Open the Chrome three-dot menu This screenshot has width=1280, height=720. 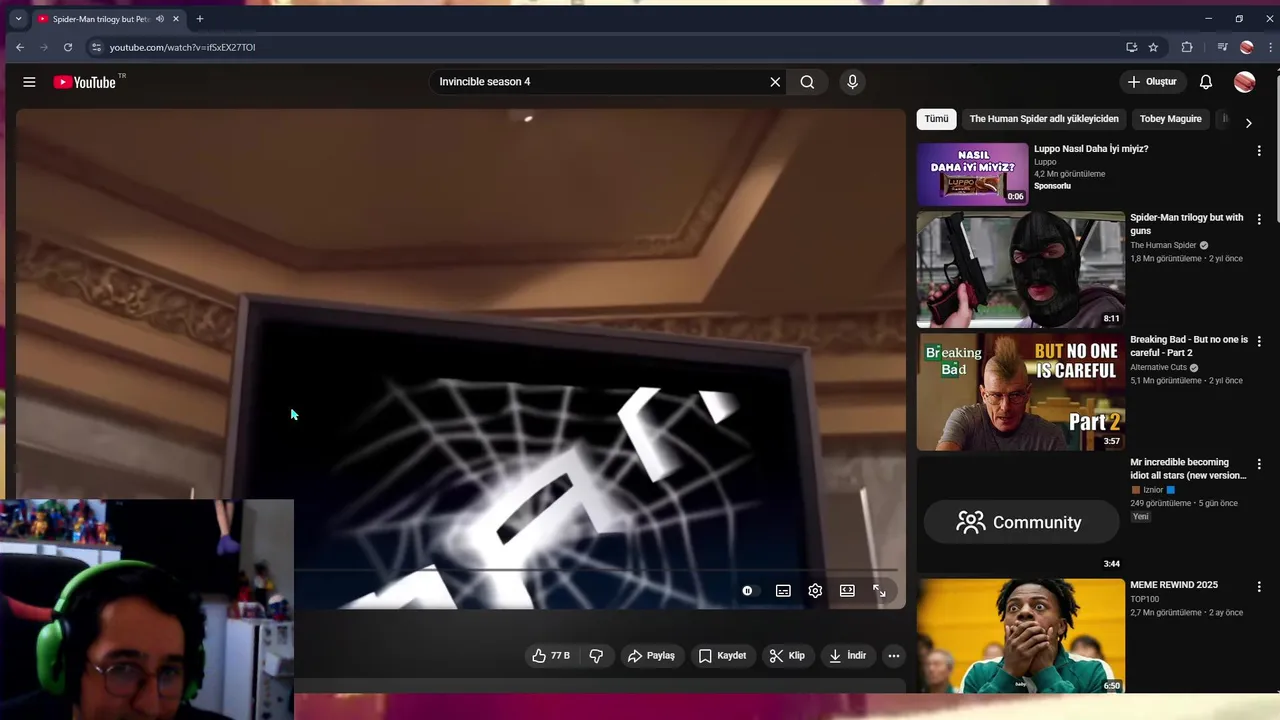[x=1270, y=47]
